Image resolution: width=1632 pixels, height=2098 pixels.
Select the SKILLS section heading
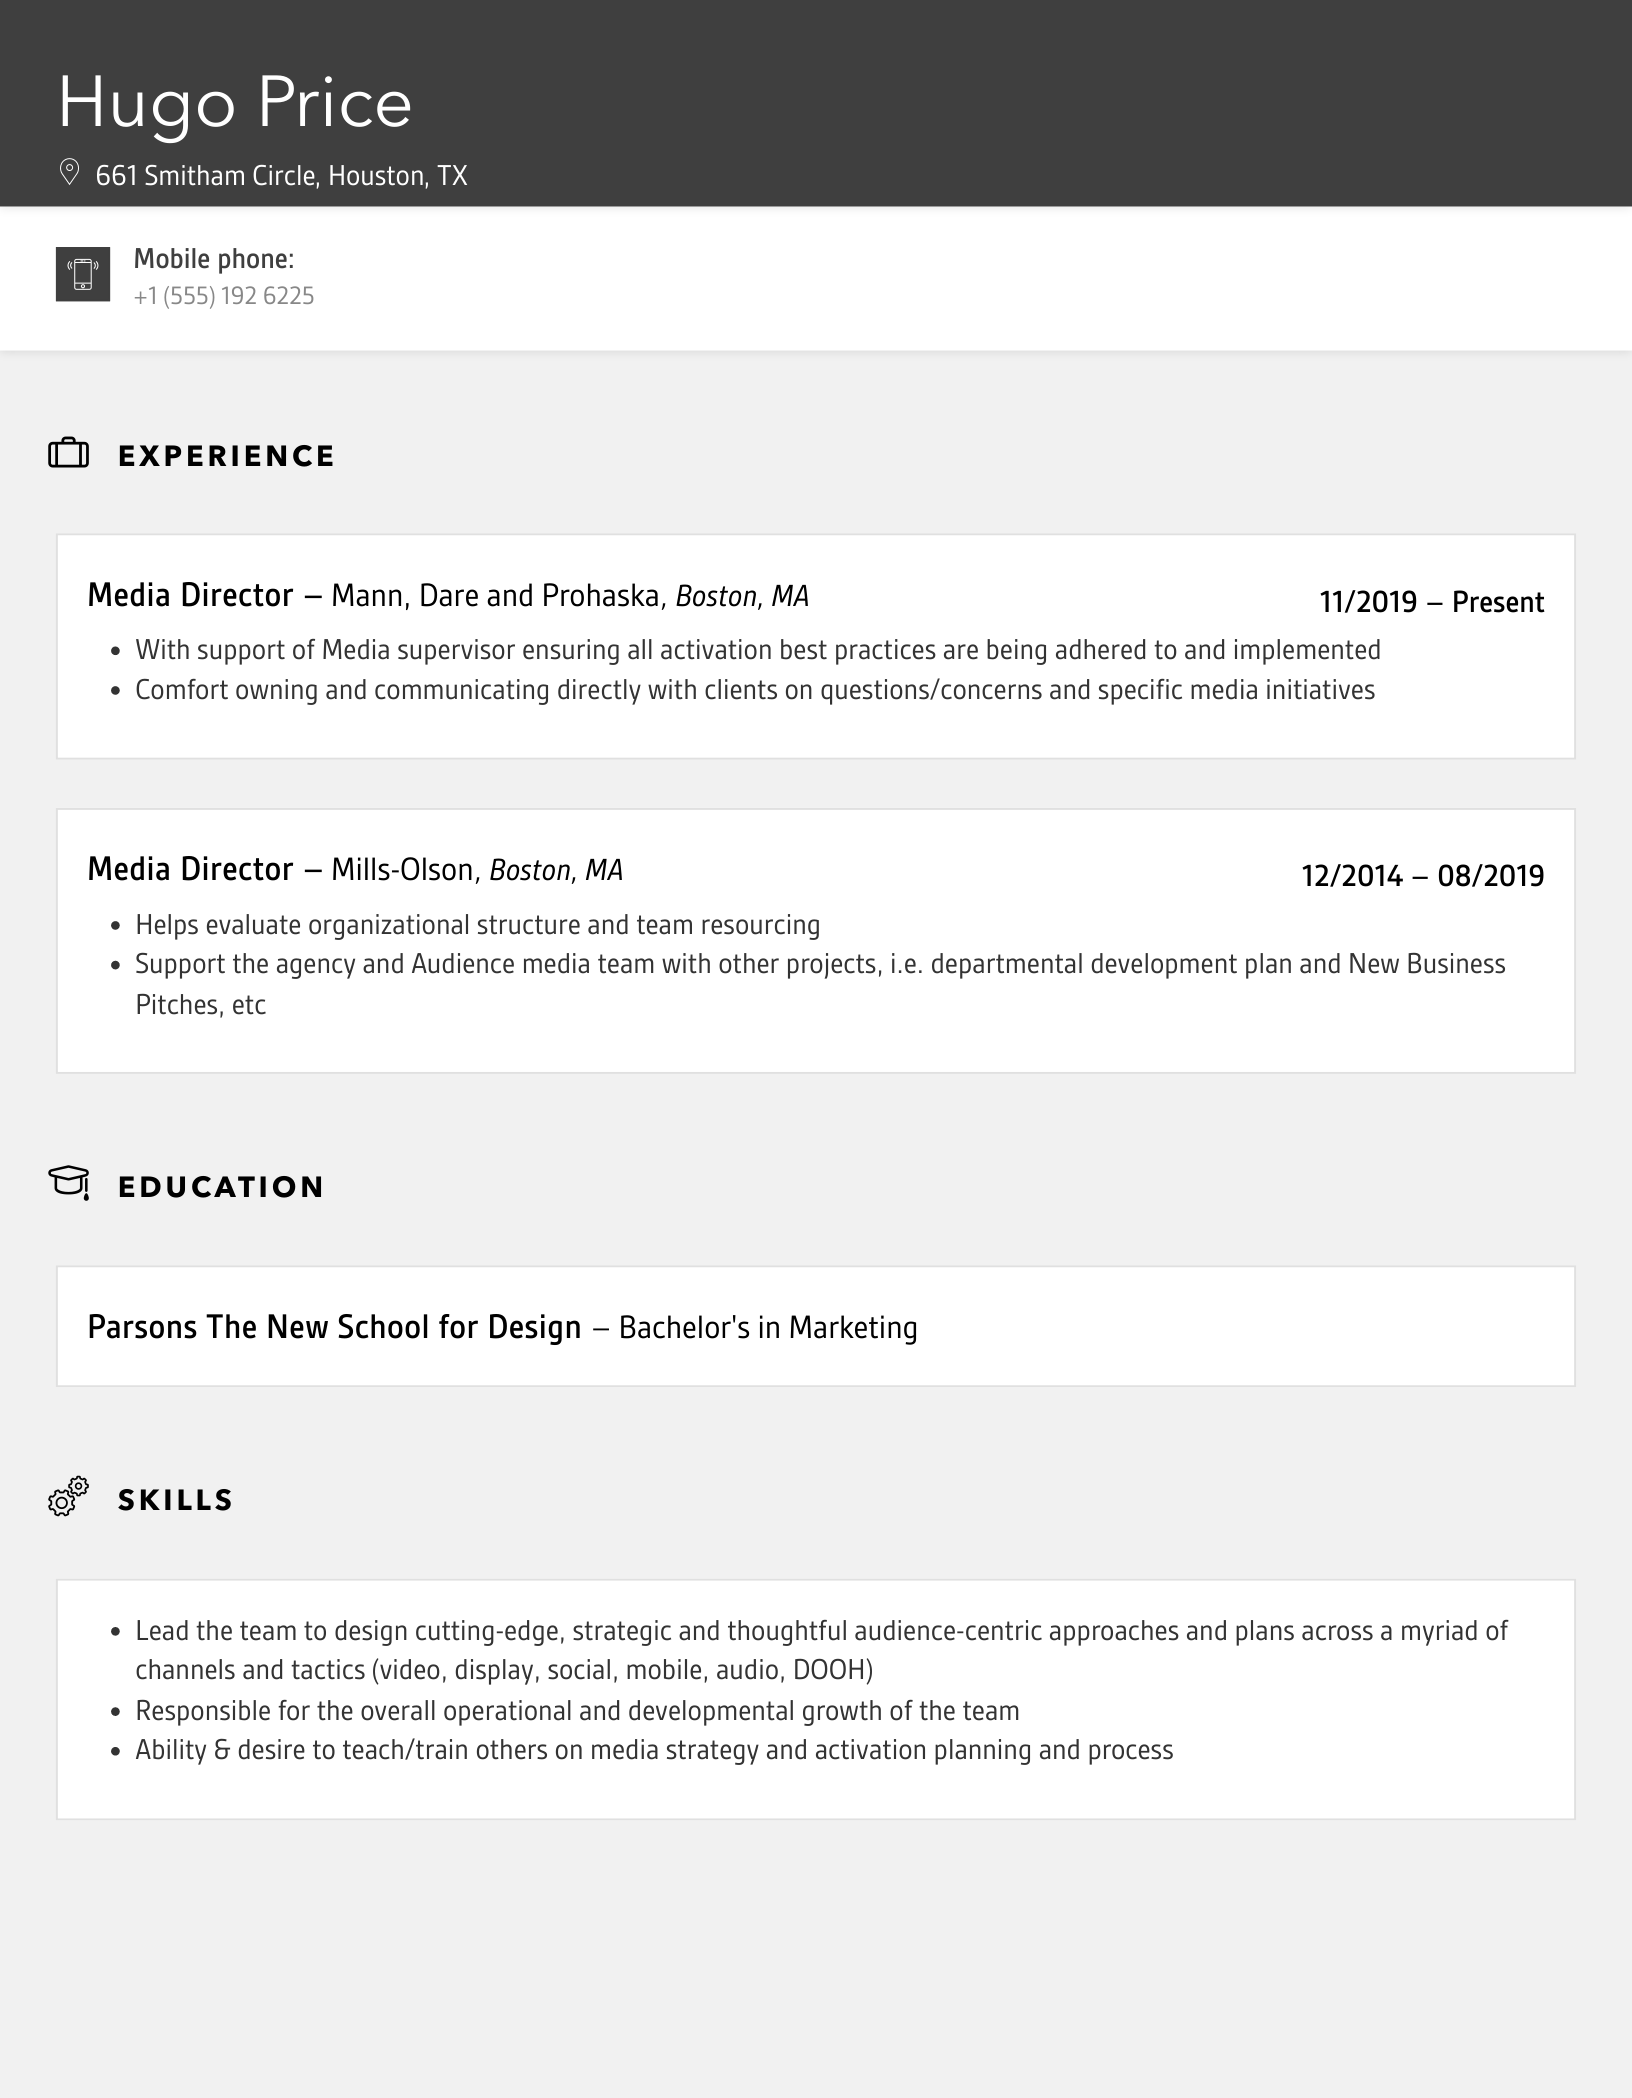pyautogui.click(x=175, y=1500)
